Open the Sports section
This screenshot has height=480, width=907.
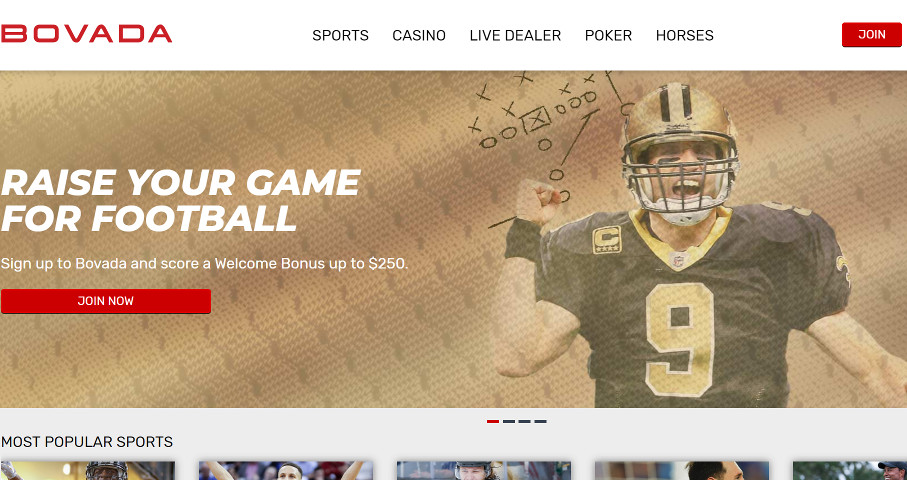click(x=340, y=35)
